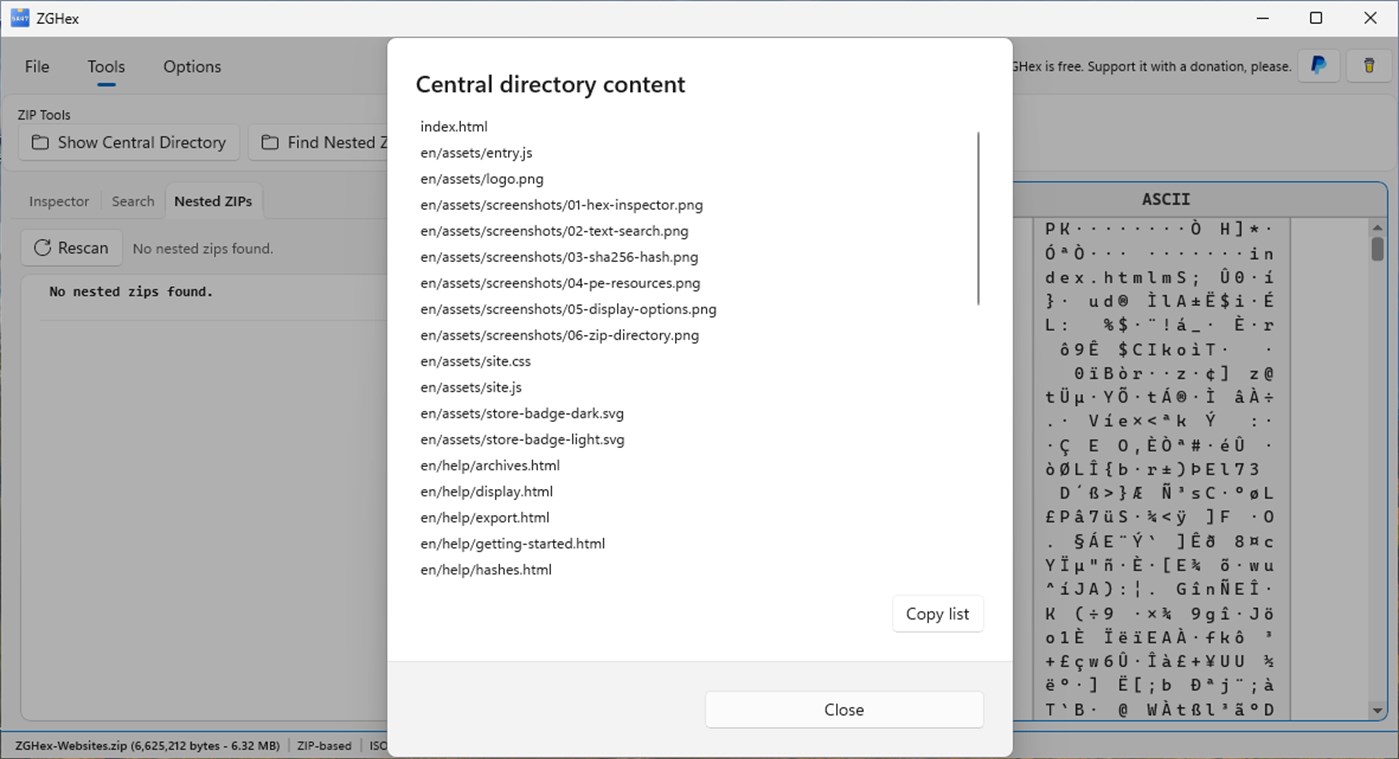This screenshot has width=1399, height=759.
Task: Click the Find Nested ZIPs button
Action: pyautogui.click(x=320, y=142)
